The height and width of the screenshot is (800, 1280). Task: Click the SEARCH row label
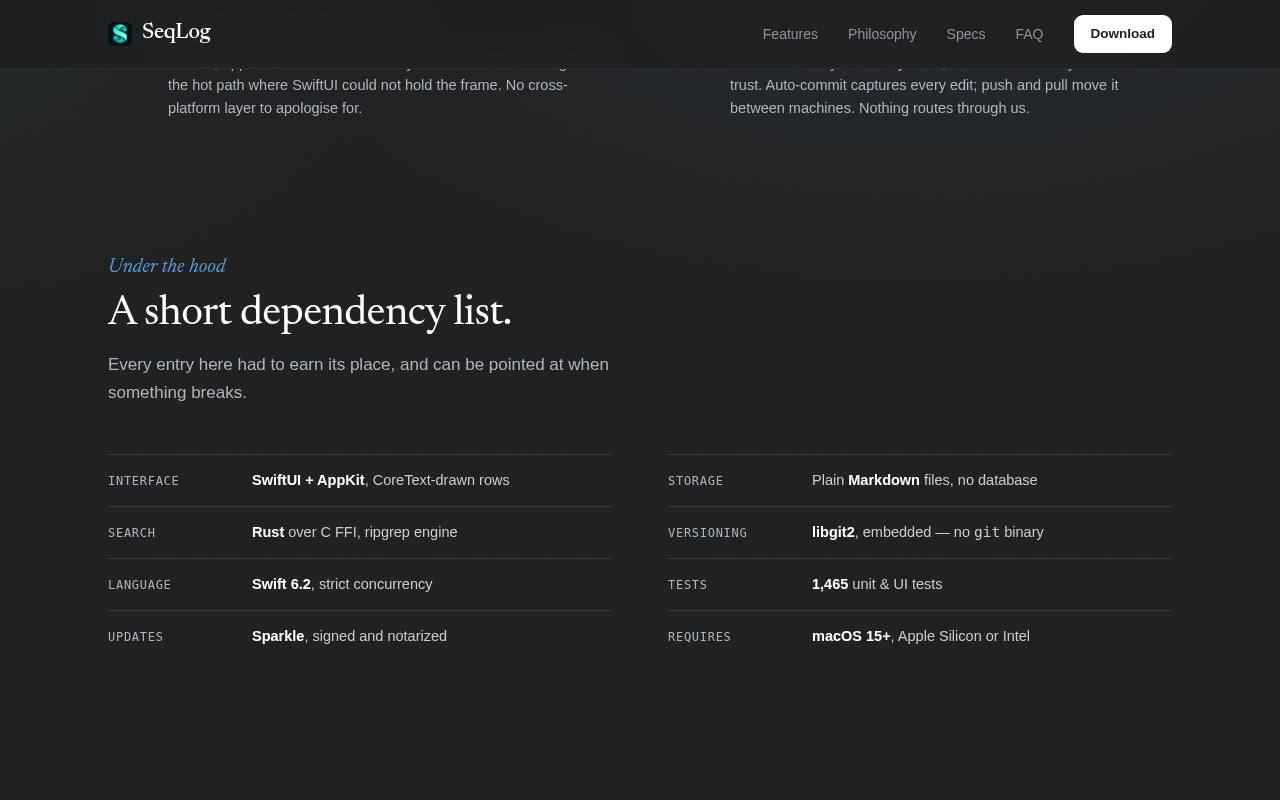tap(132, 533)
